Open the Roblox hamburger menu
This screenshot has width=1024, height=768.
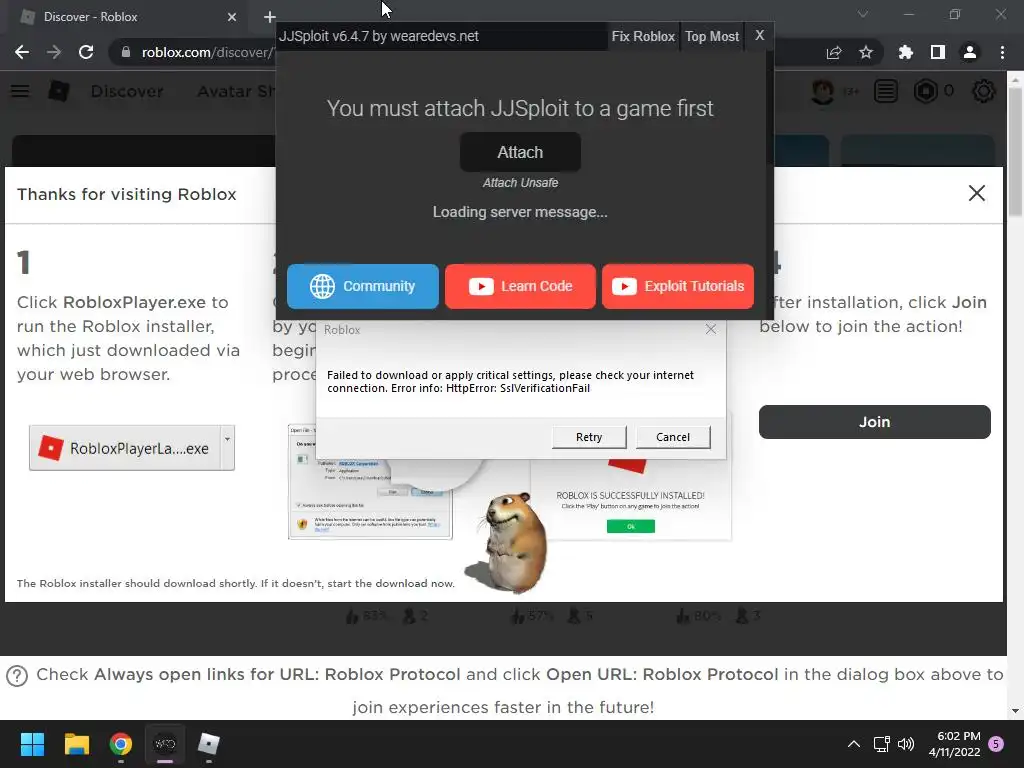pos(20,91)
